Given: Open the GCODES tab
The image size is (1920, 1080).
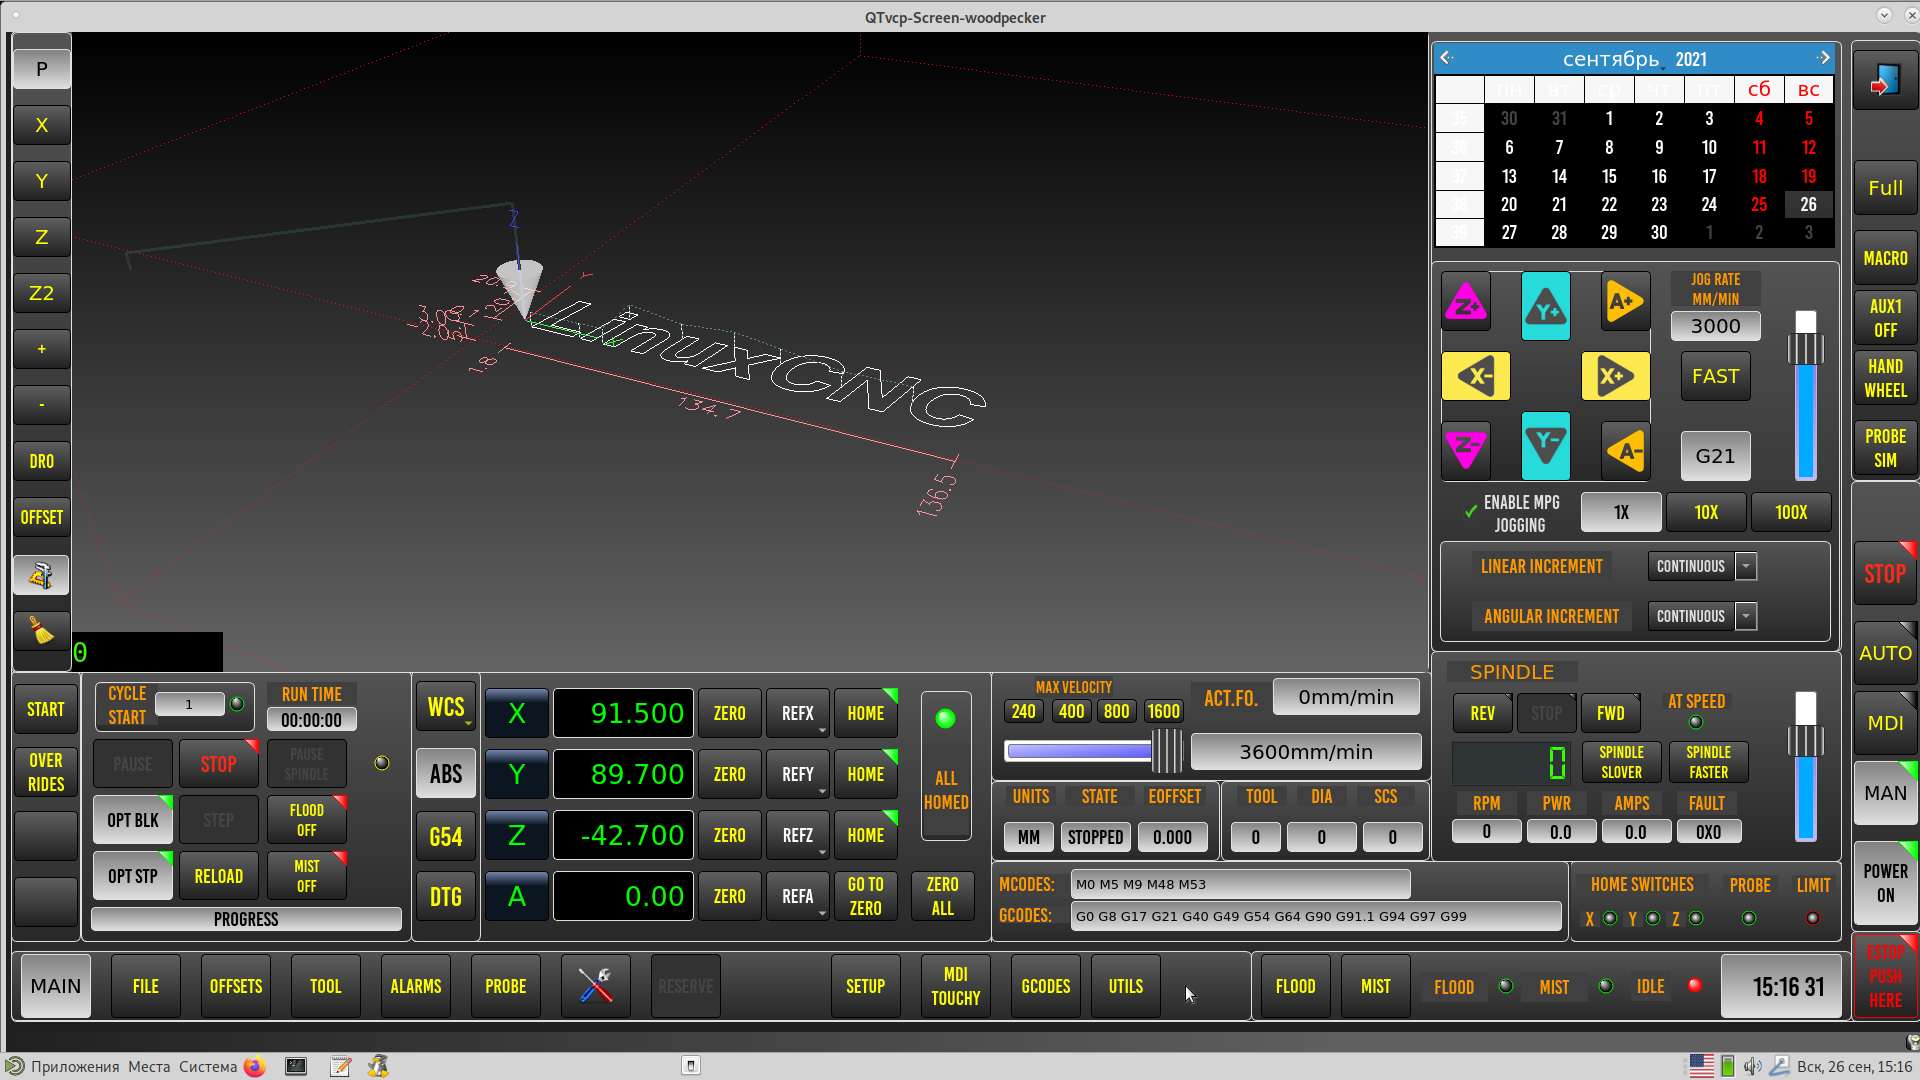Looking at the screenshot, I should click(x=1046, y=986).
